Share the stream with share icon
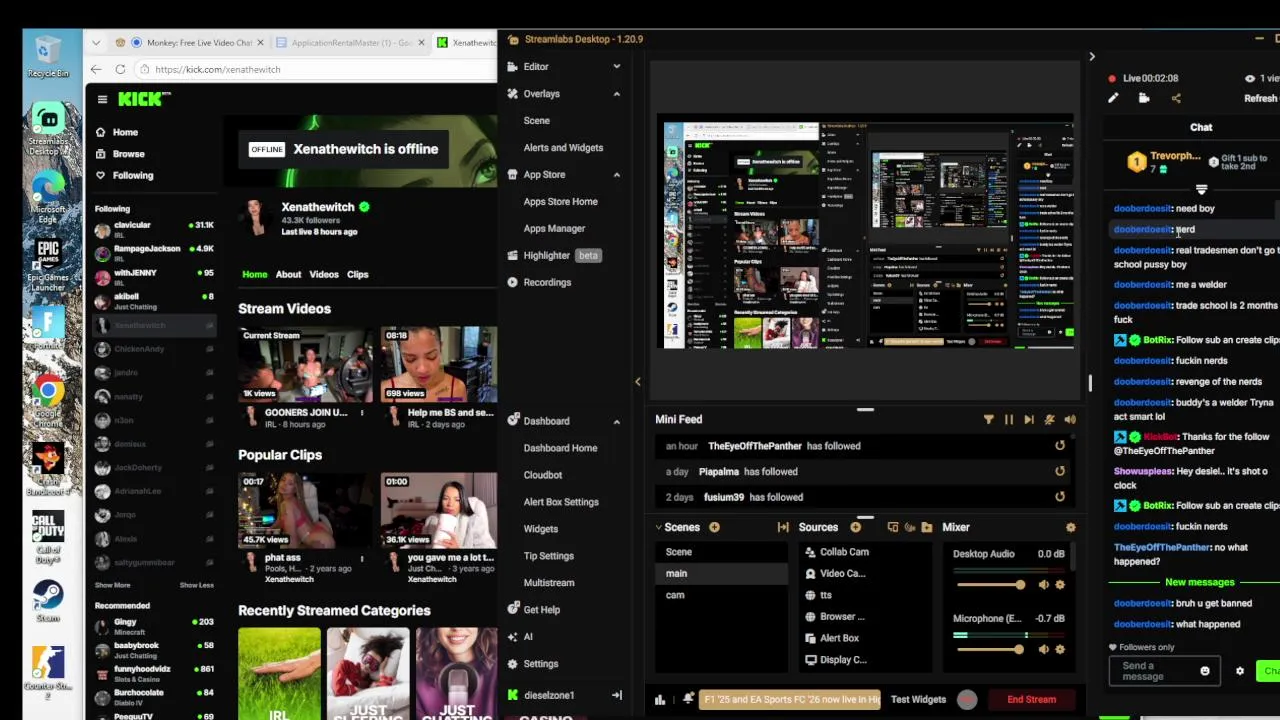Screen dimensions: 1280x720 (1176, 98)
